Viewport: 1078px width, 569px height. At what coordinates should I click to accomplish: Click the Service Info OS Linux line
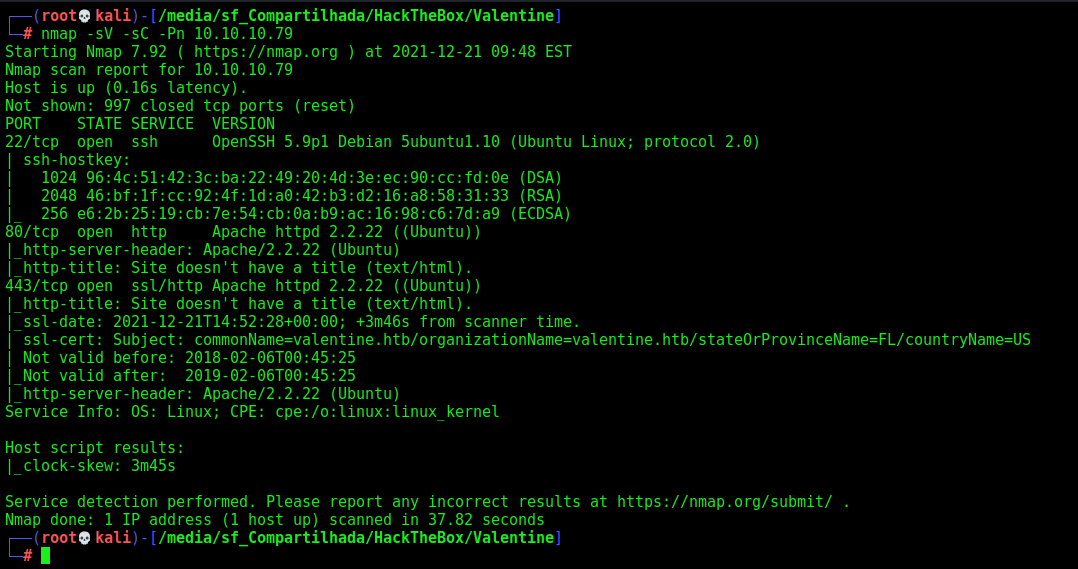coord(252,412)
